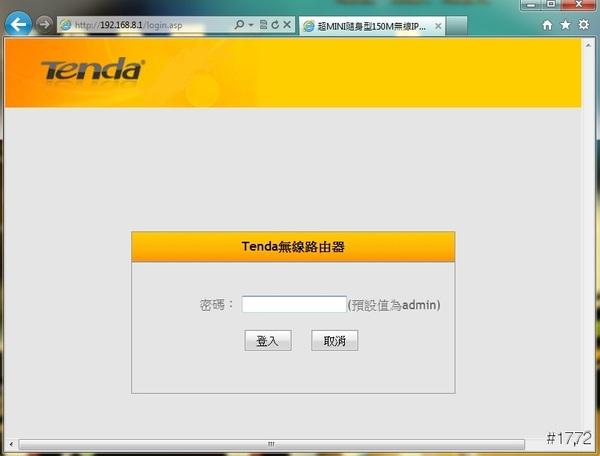This screenshot has height=456, width=600.
Task: Open the browser Home page icon
Action: point(548,25)
